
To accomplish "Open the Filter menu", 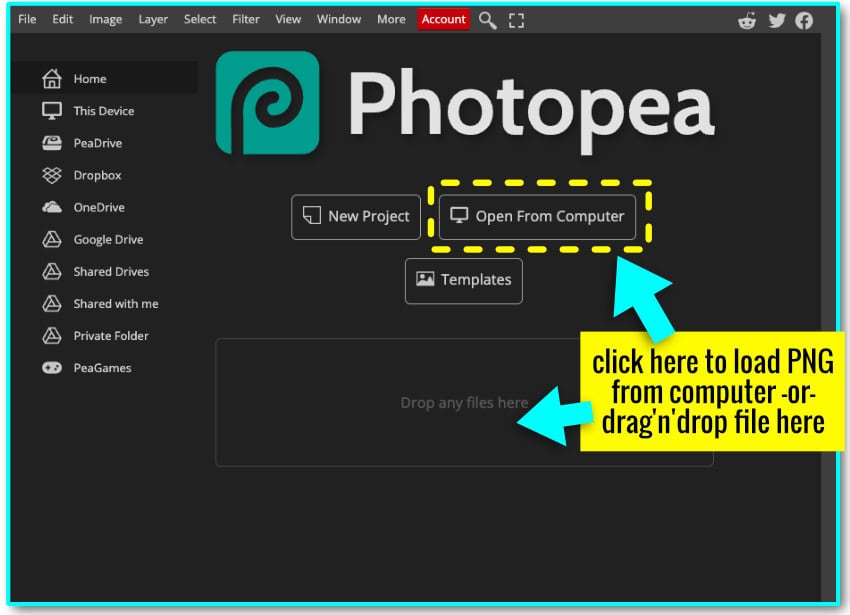I will tap(246, 20).
